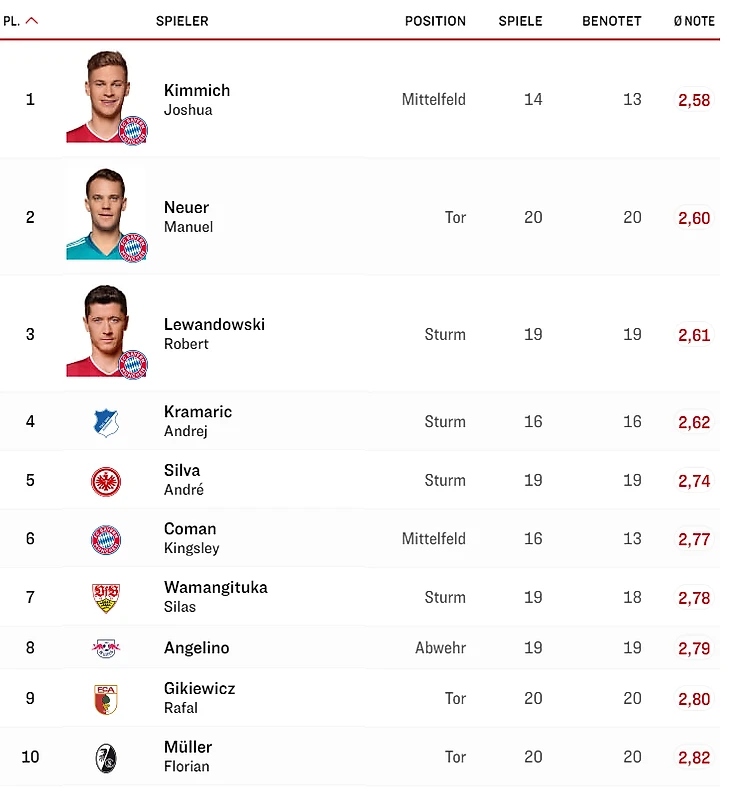Click the SC Freiburg logo beside Müller
Image resolution: width=730 pixels, height=791 pixels.
point(106,757)
